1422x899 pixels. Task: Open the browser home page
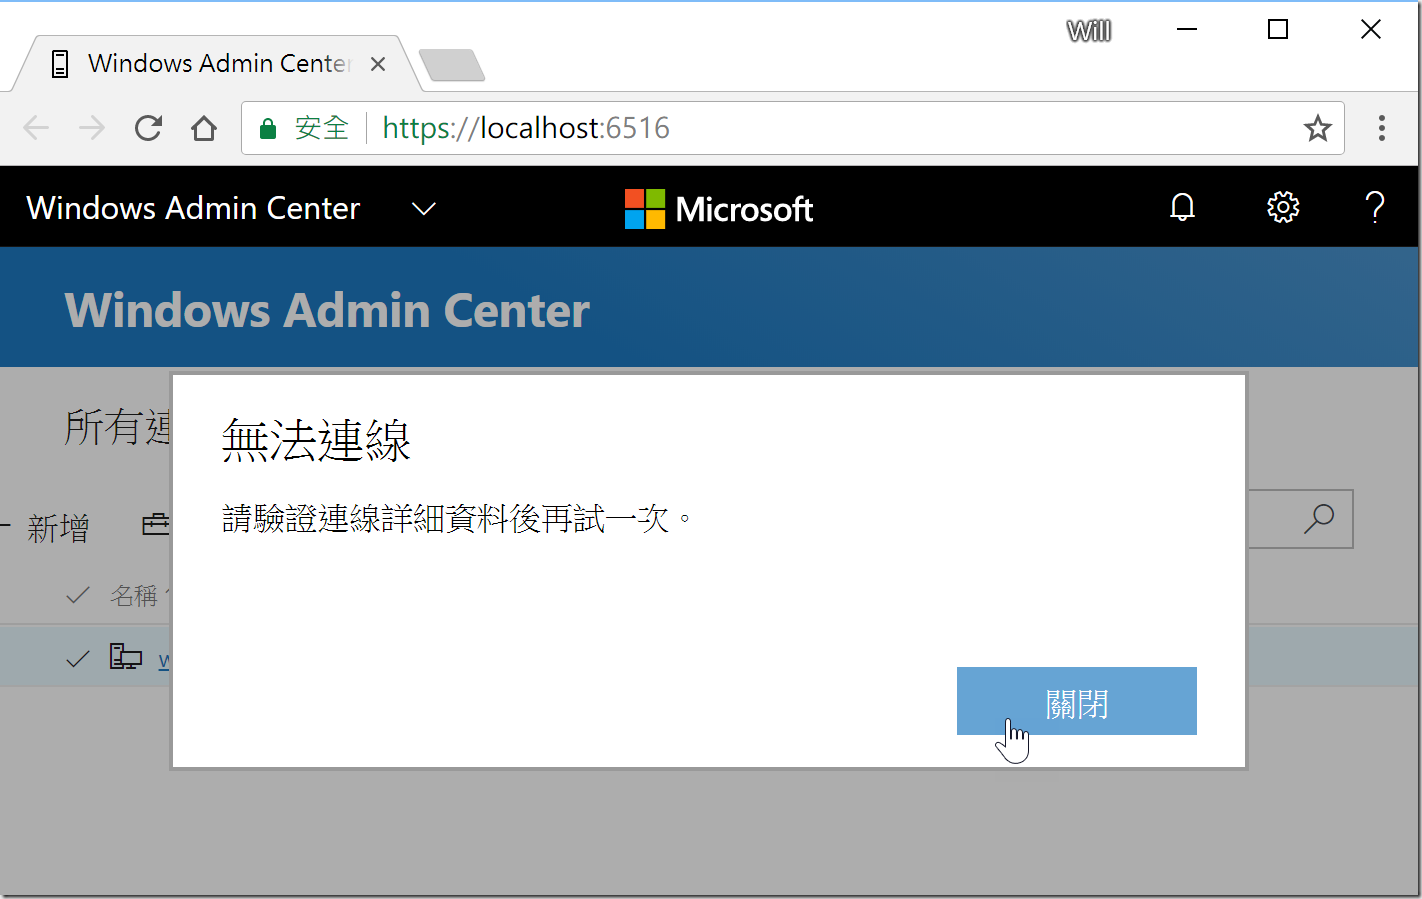pos(204,128)
